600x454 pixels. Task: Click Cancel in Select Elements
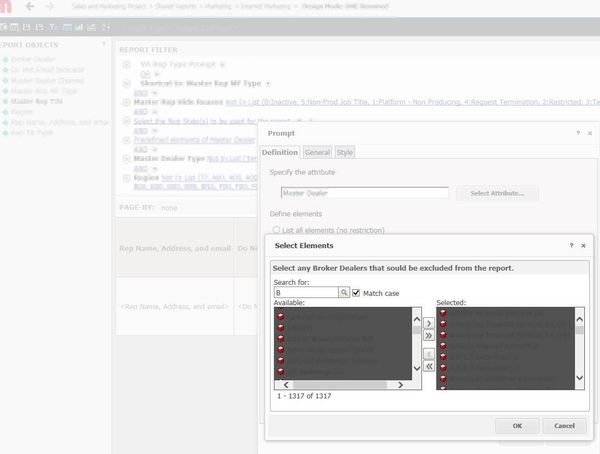pyautogui.click(x=564, y=426)
